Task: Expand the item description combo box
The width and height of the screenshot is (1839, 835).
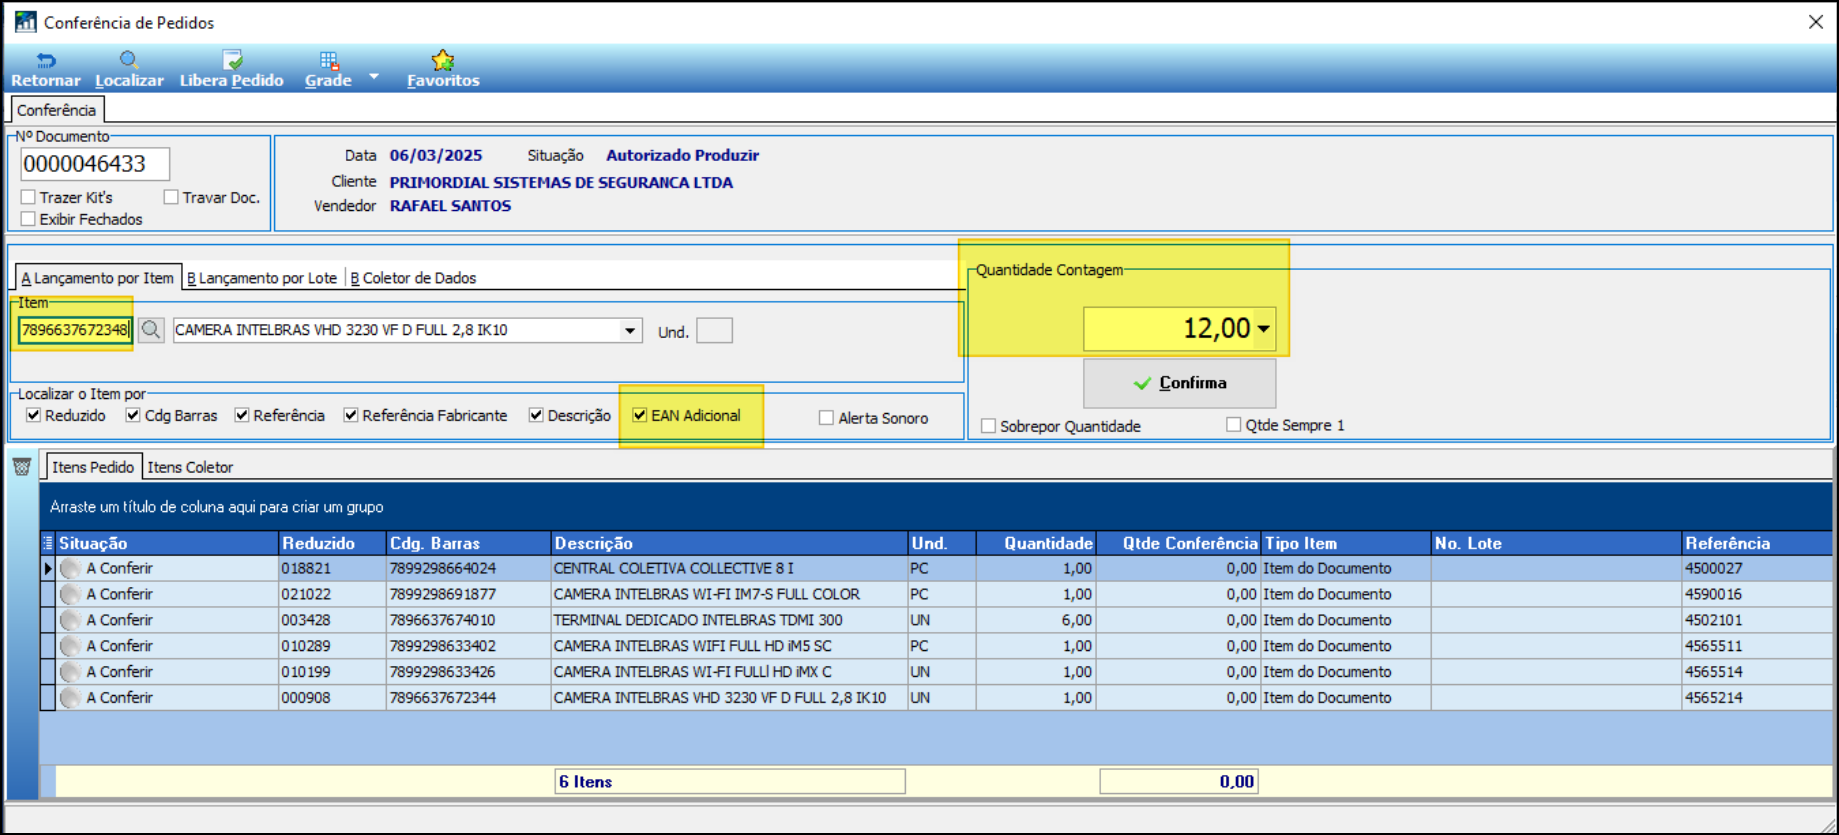Action: click(630, 330)
